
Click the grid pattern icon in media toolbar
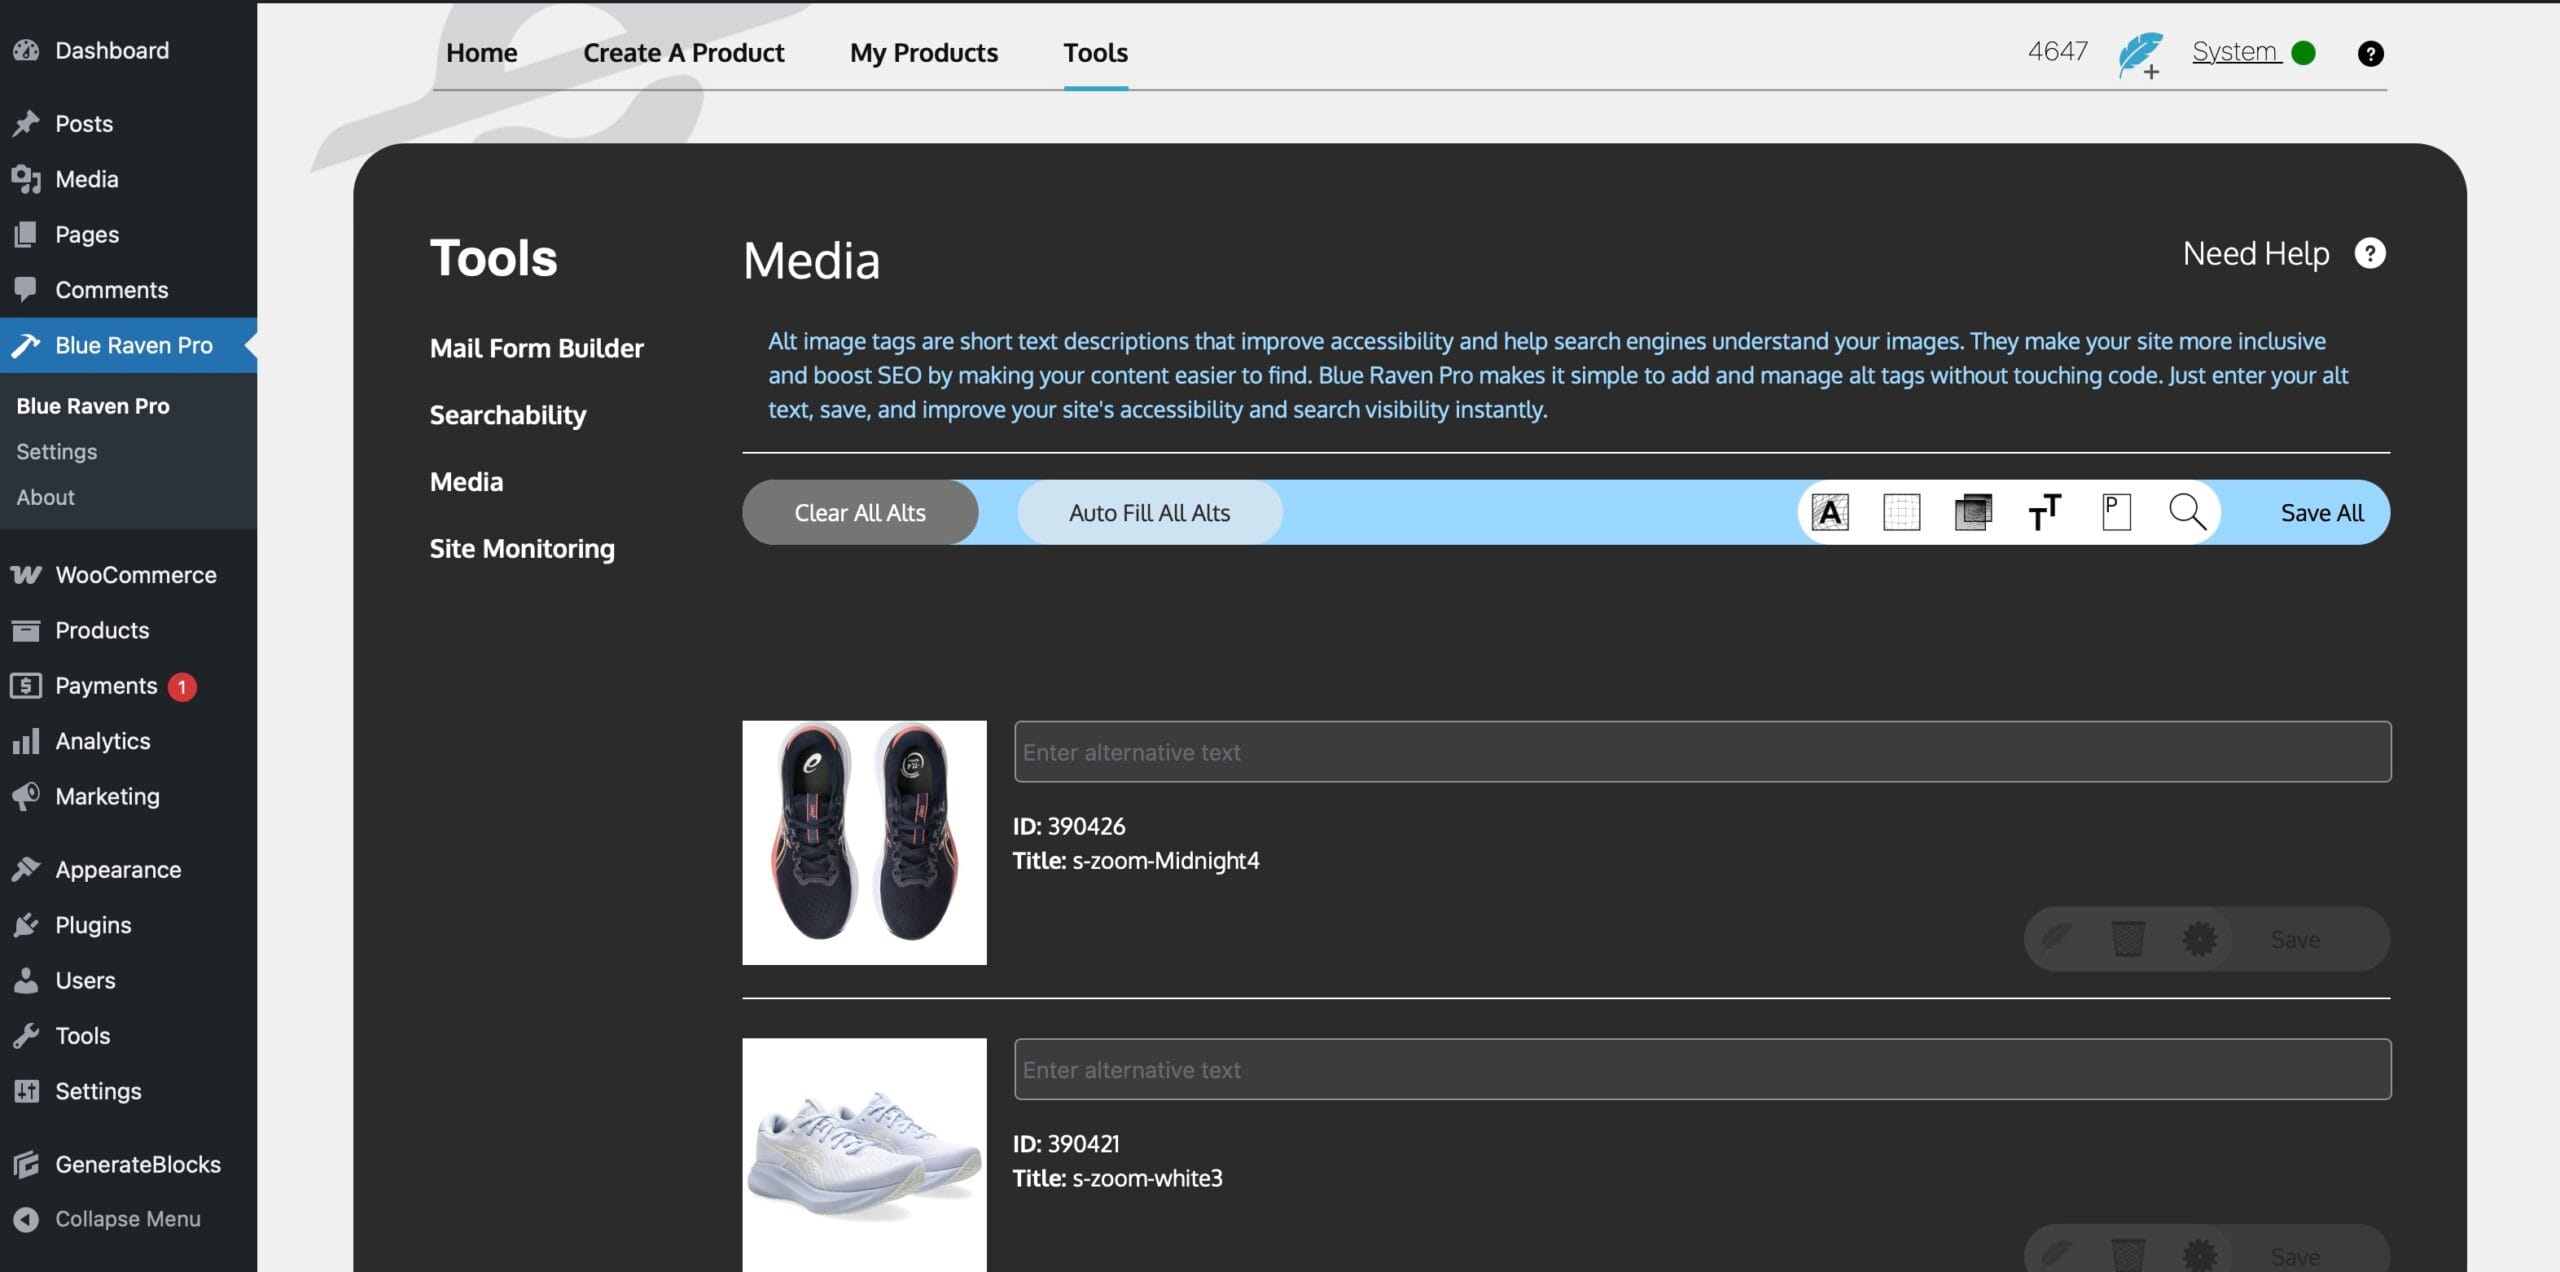1901,512
